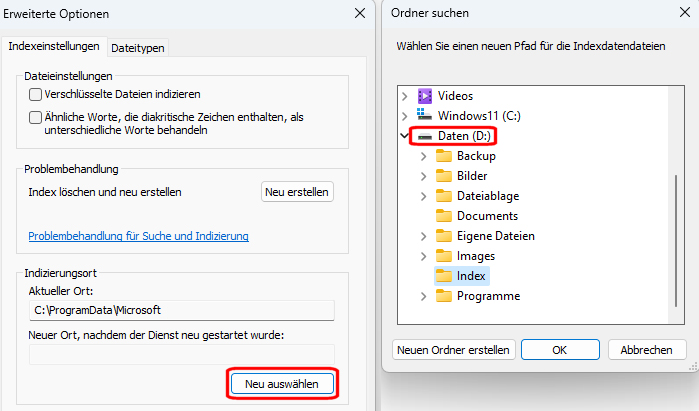Screen dimensions: 699x411
Task: Click the Eigene Dateien folder icon
Action: (444, 236)
